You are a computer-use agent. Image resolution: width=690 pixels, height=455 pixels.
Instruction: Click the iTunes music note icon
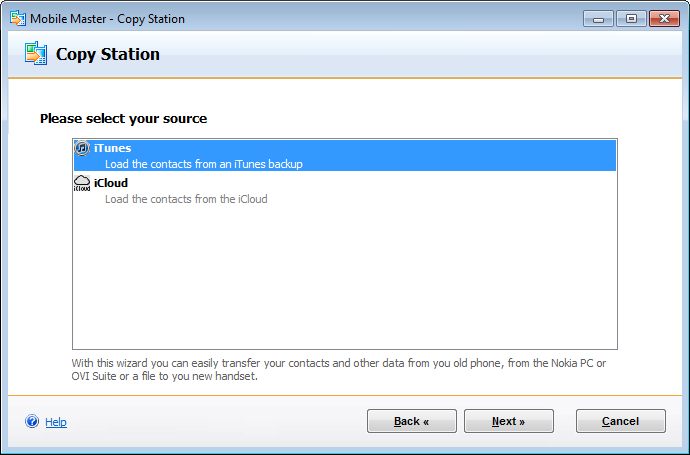click(83, 148)
